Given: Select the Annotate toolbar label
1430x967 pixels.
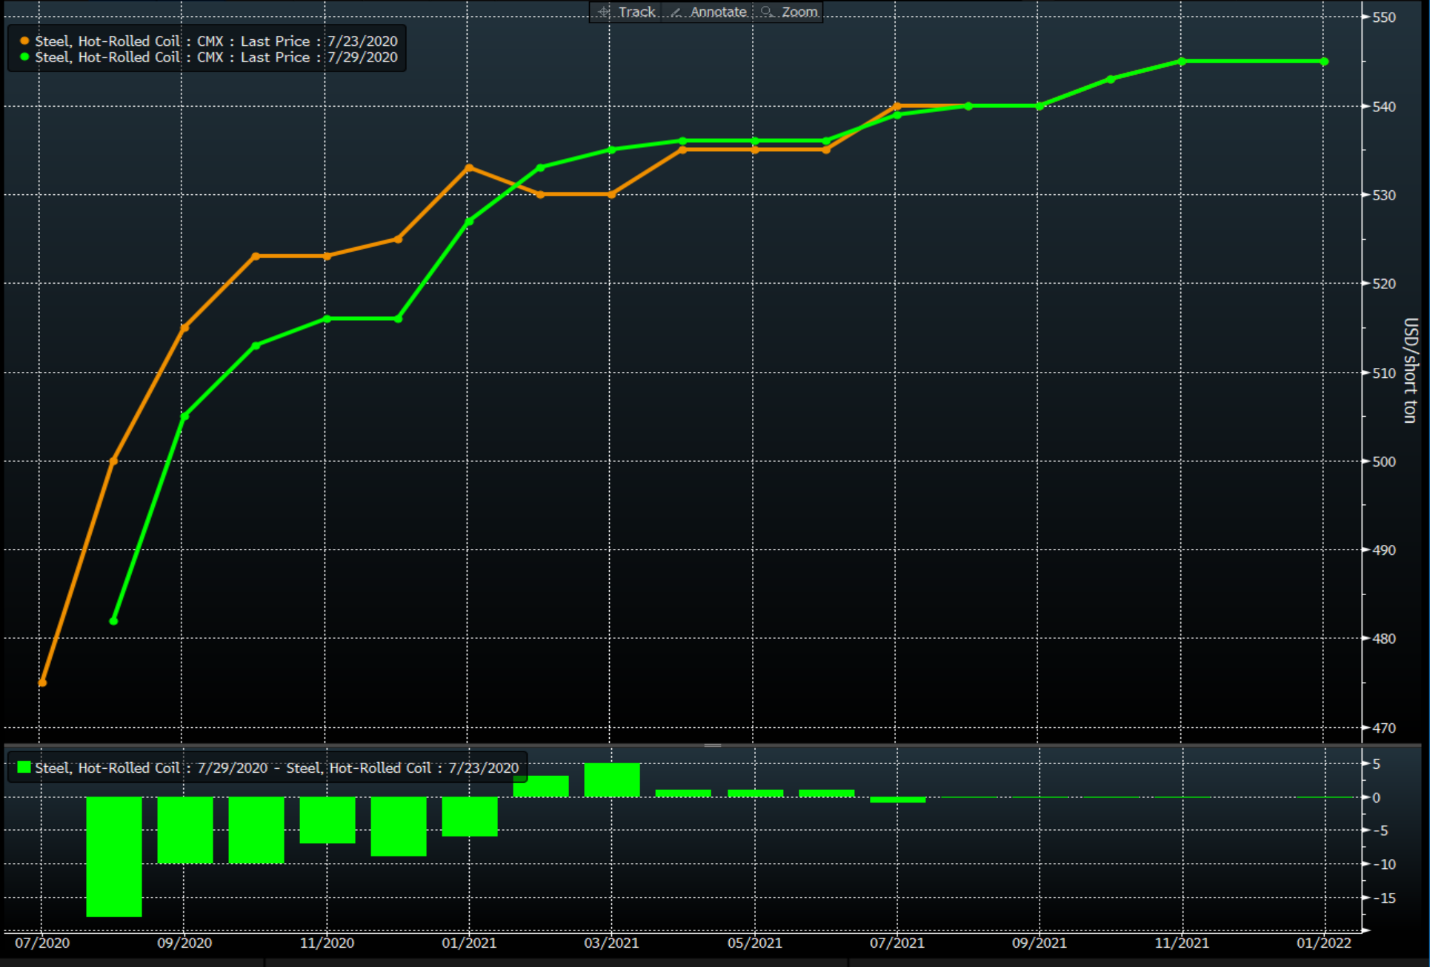Looking at the screenshot, I should point(718,12).
